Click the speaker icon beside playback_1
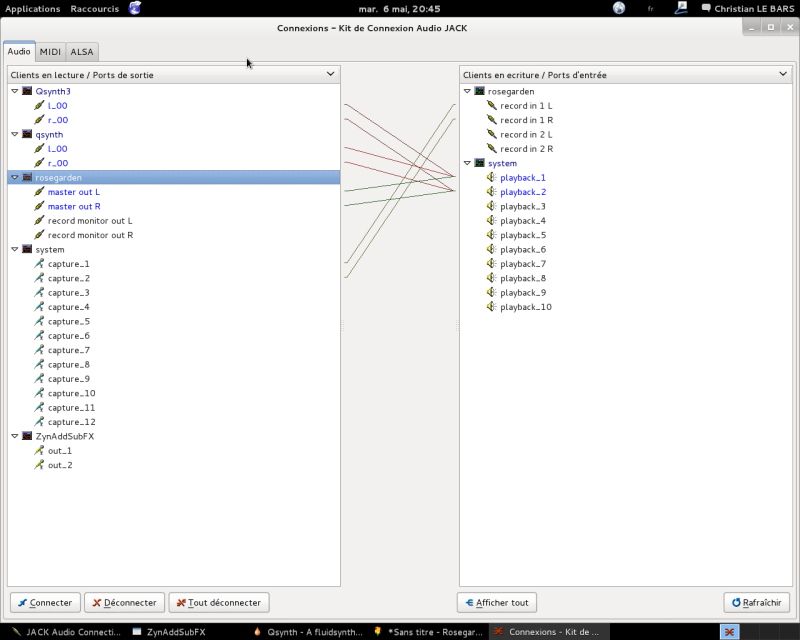Image resolution: width=800 pixels, height=640 pixels. [x=492, y=178]
